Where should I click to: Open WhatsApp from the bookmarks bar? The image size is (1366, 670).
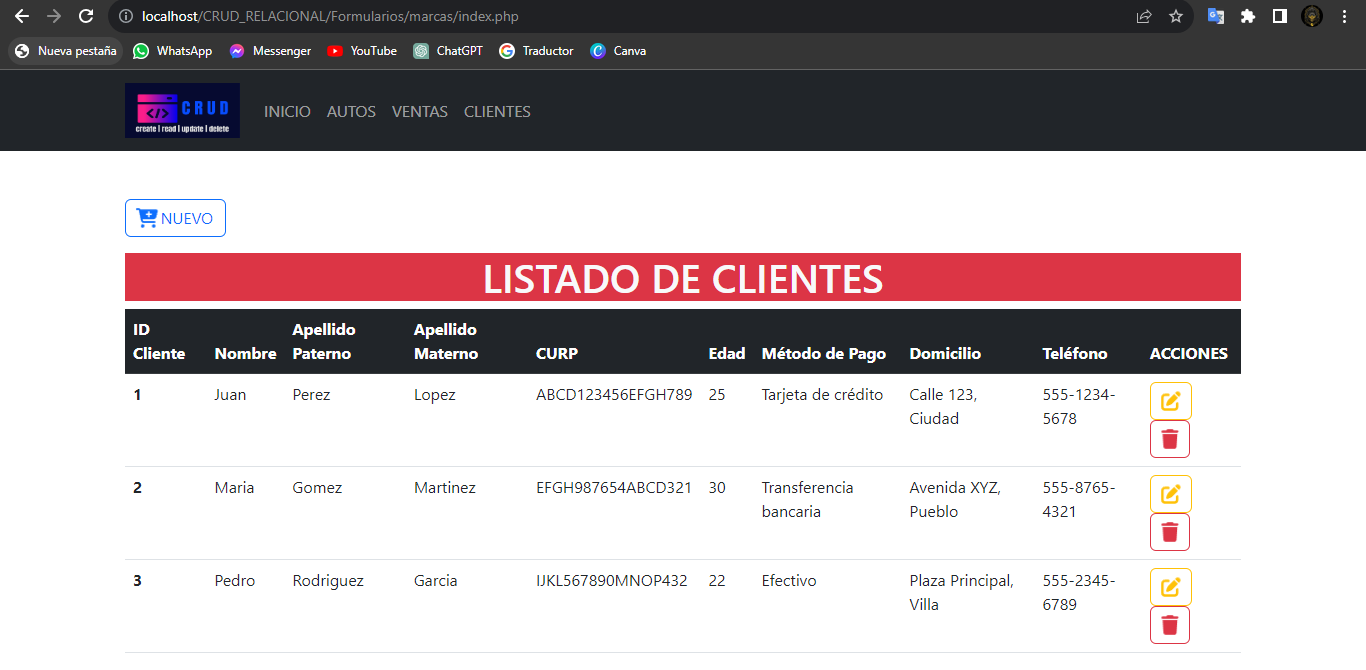[x=172, y=50]
